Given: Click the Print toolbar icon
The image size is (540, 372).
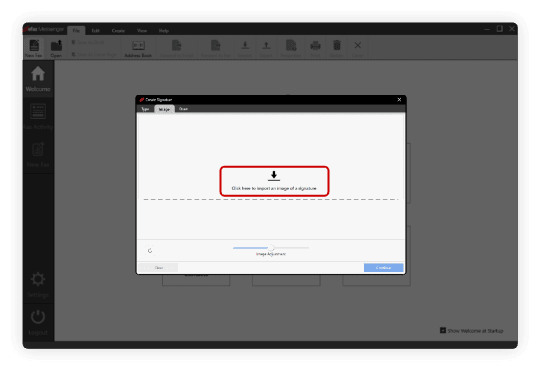Looking at the screenshot, I should tap(315, 45).
